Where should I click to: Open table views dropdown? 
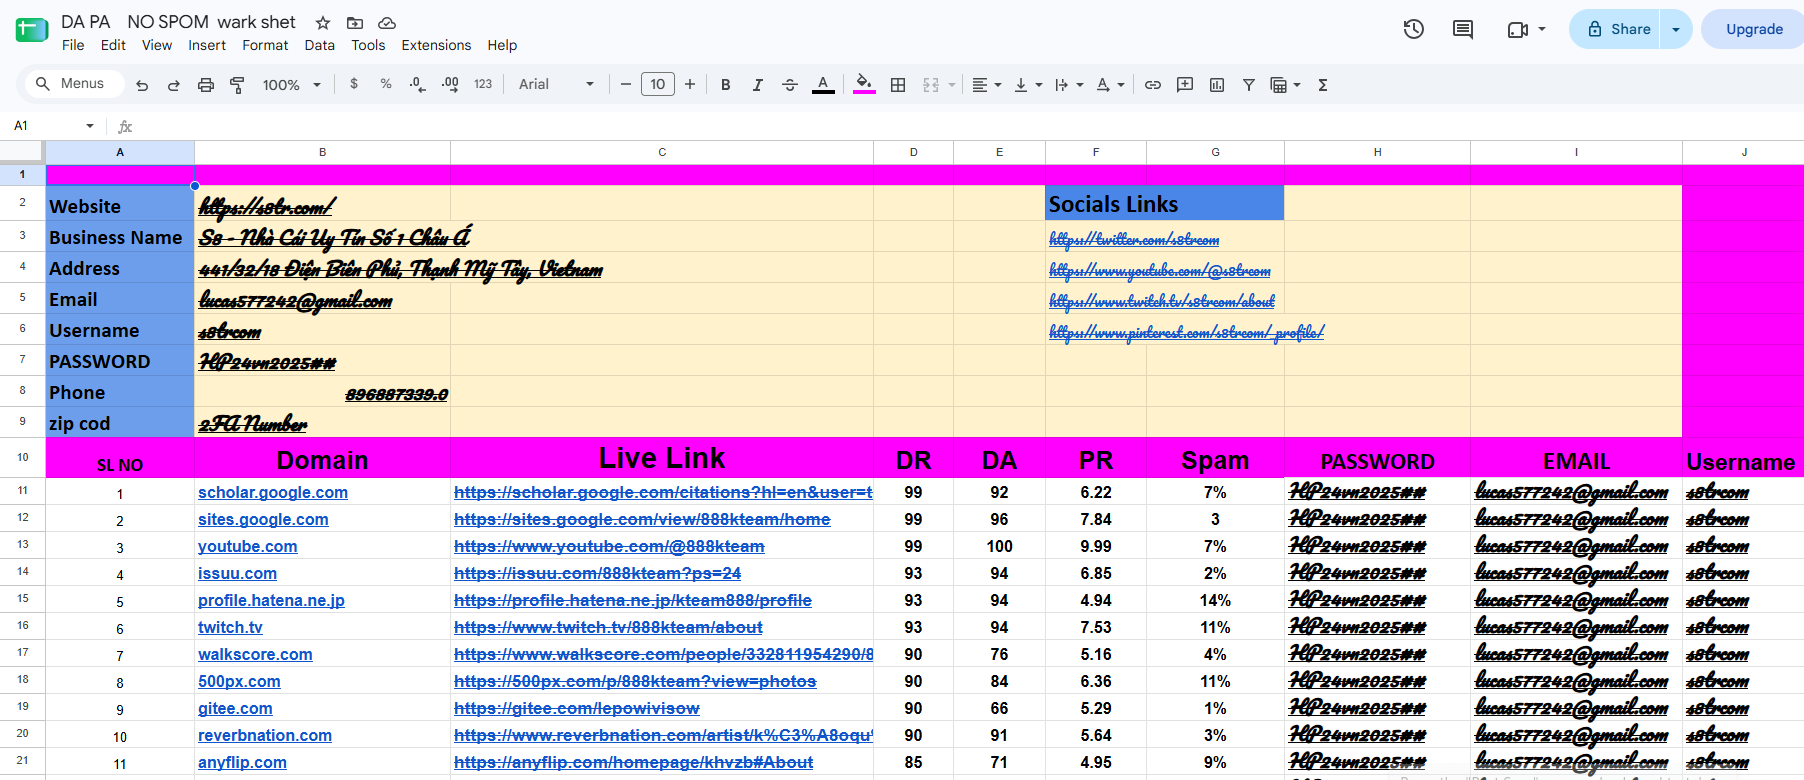click(1285, 85)
